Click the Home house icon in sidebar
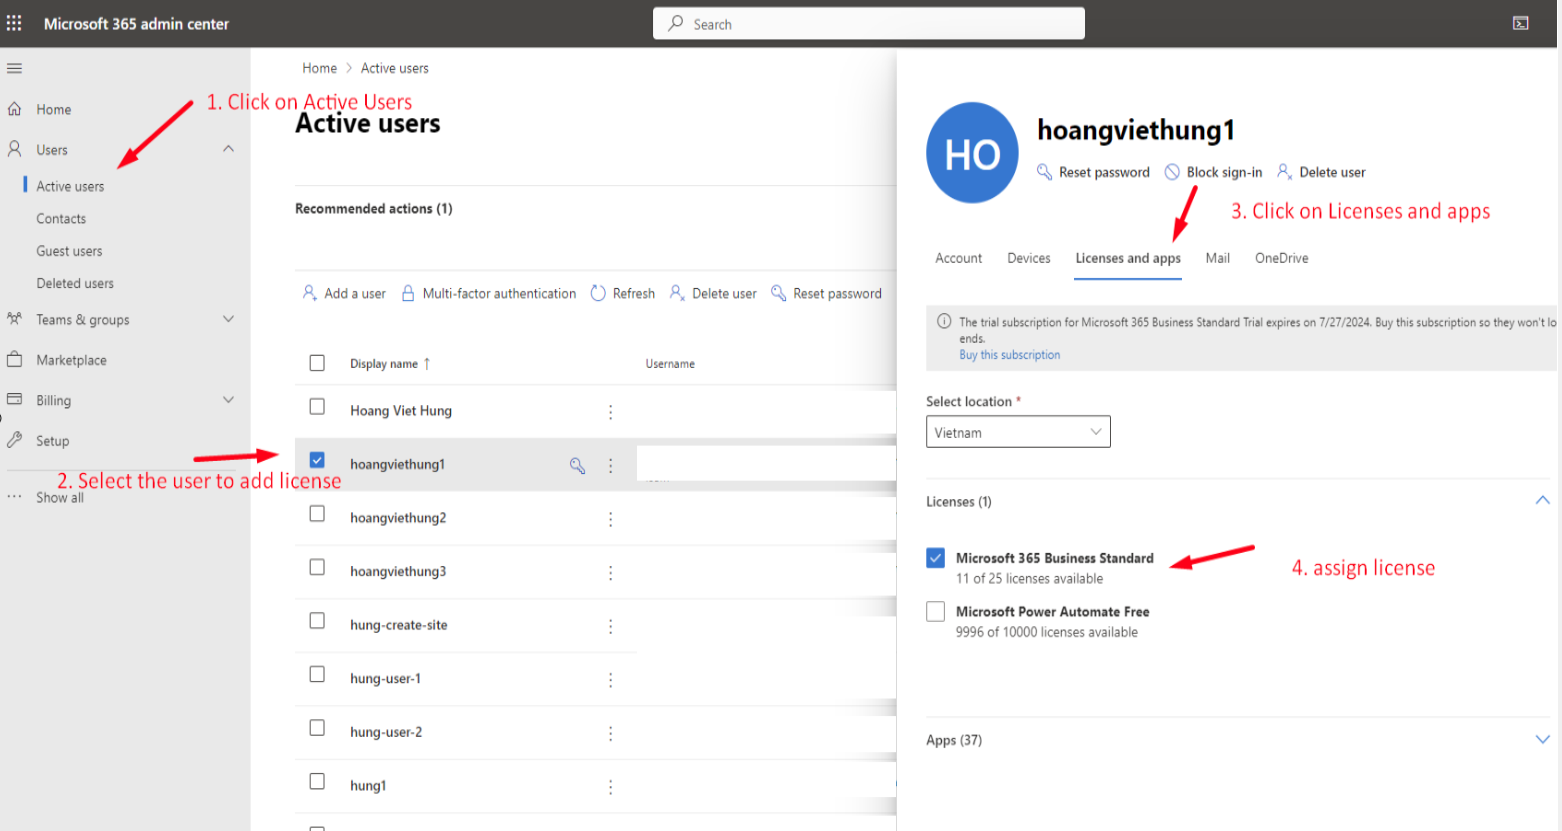The width and height of the screenshot is (1562, 831). tap(14, 109)
